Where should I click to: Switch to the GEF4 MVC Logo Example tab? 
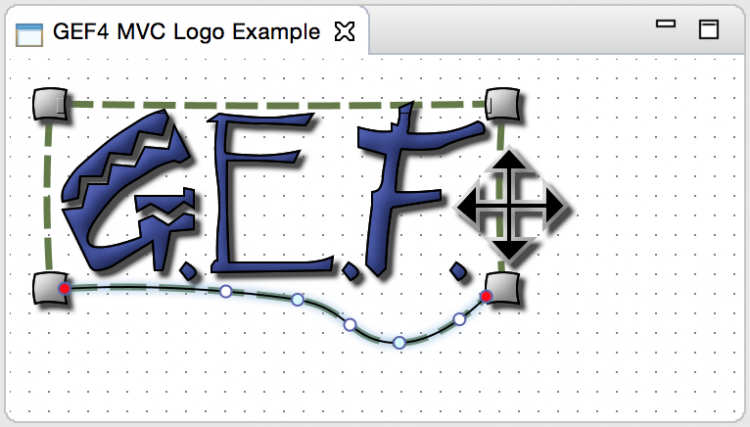tap(186, 32)
